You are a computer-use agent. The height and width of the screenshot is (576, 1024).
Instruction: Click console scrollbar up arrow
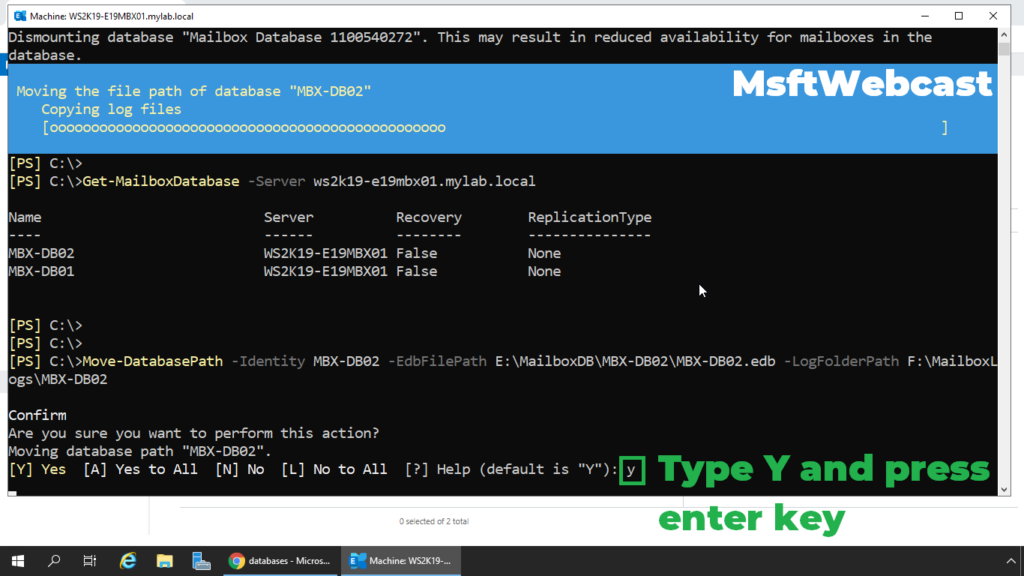(x=1004, y=34)
